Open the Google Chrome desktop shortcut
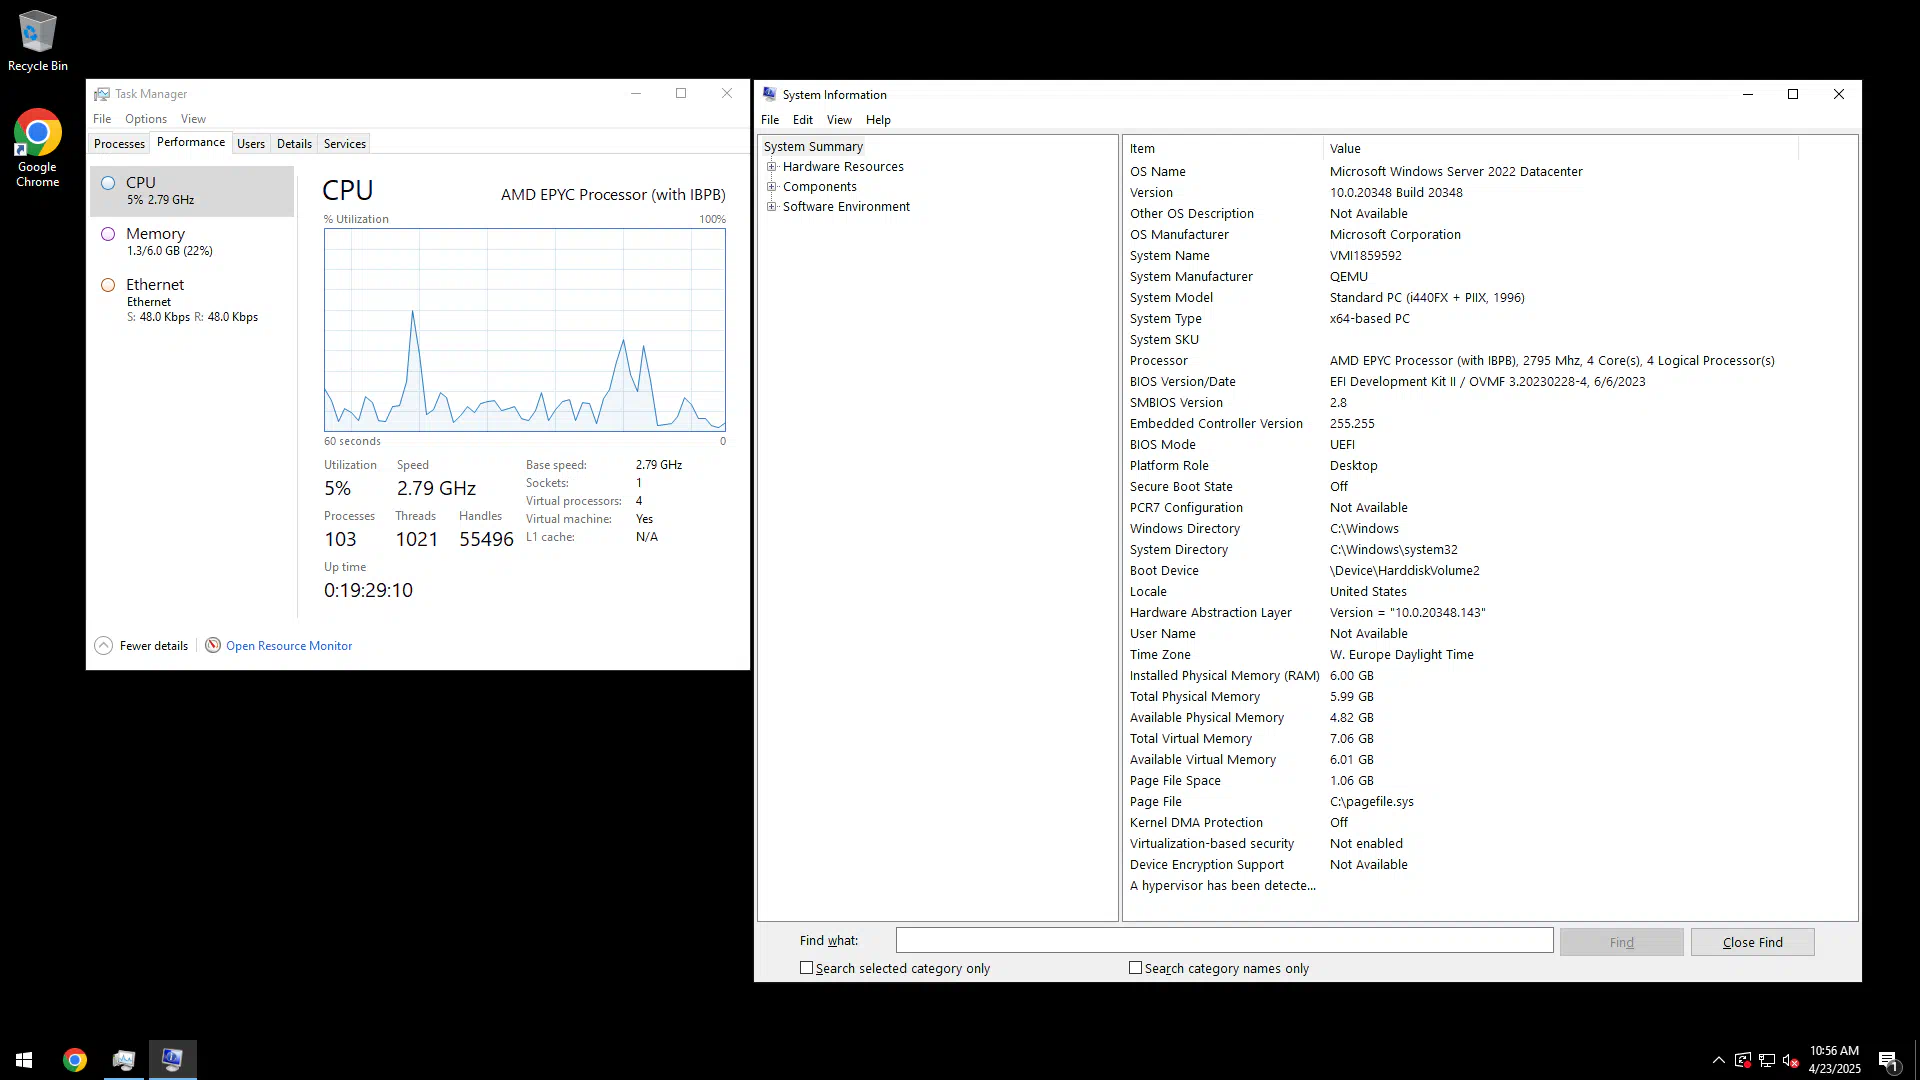Screen dimensions: 1920x1080 coord(37,148)
